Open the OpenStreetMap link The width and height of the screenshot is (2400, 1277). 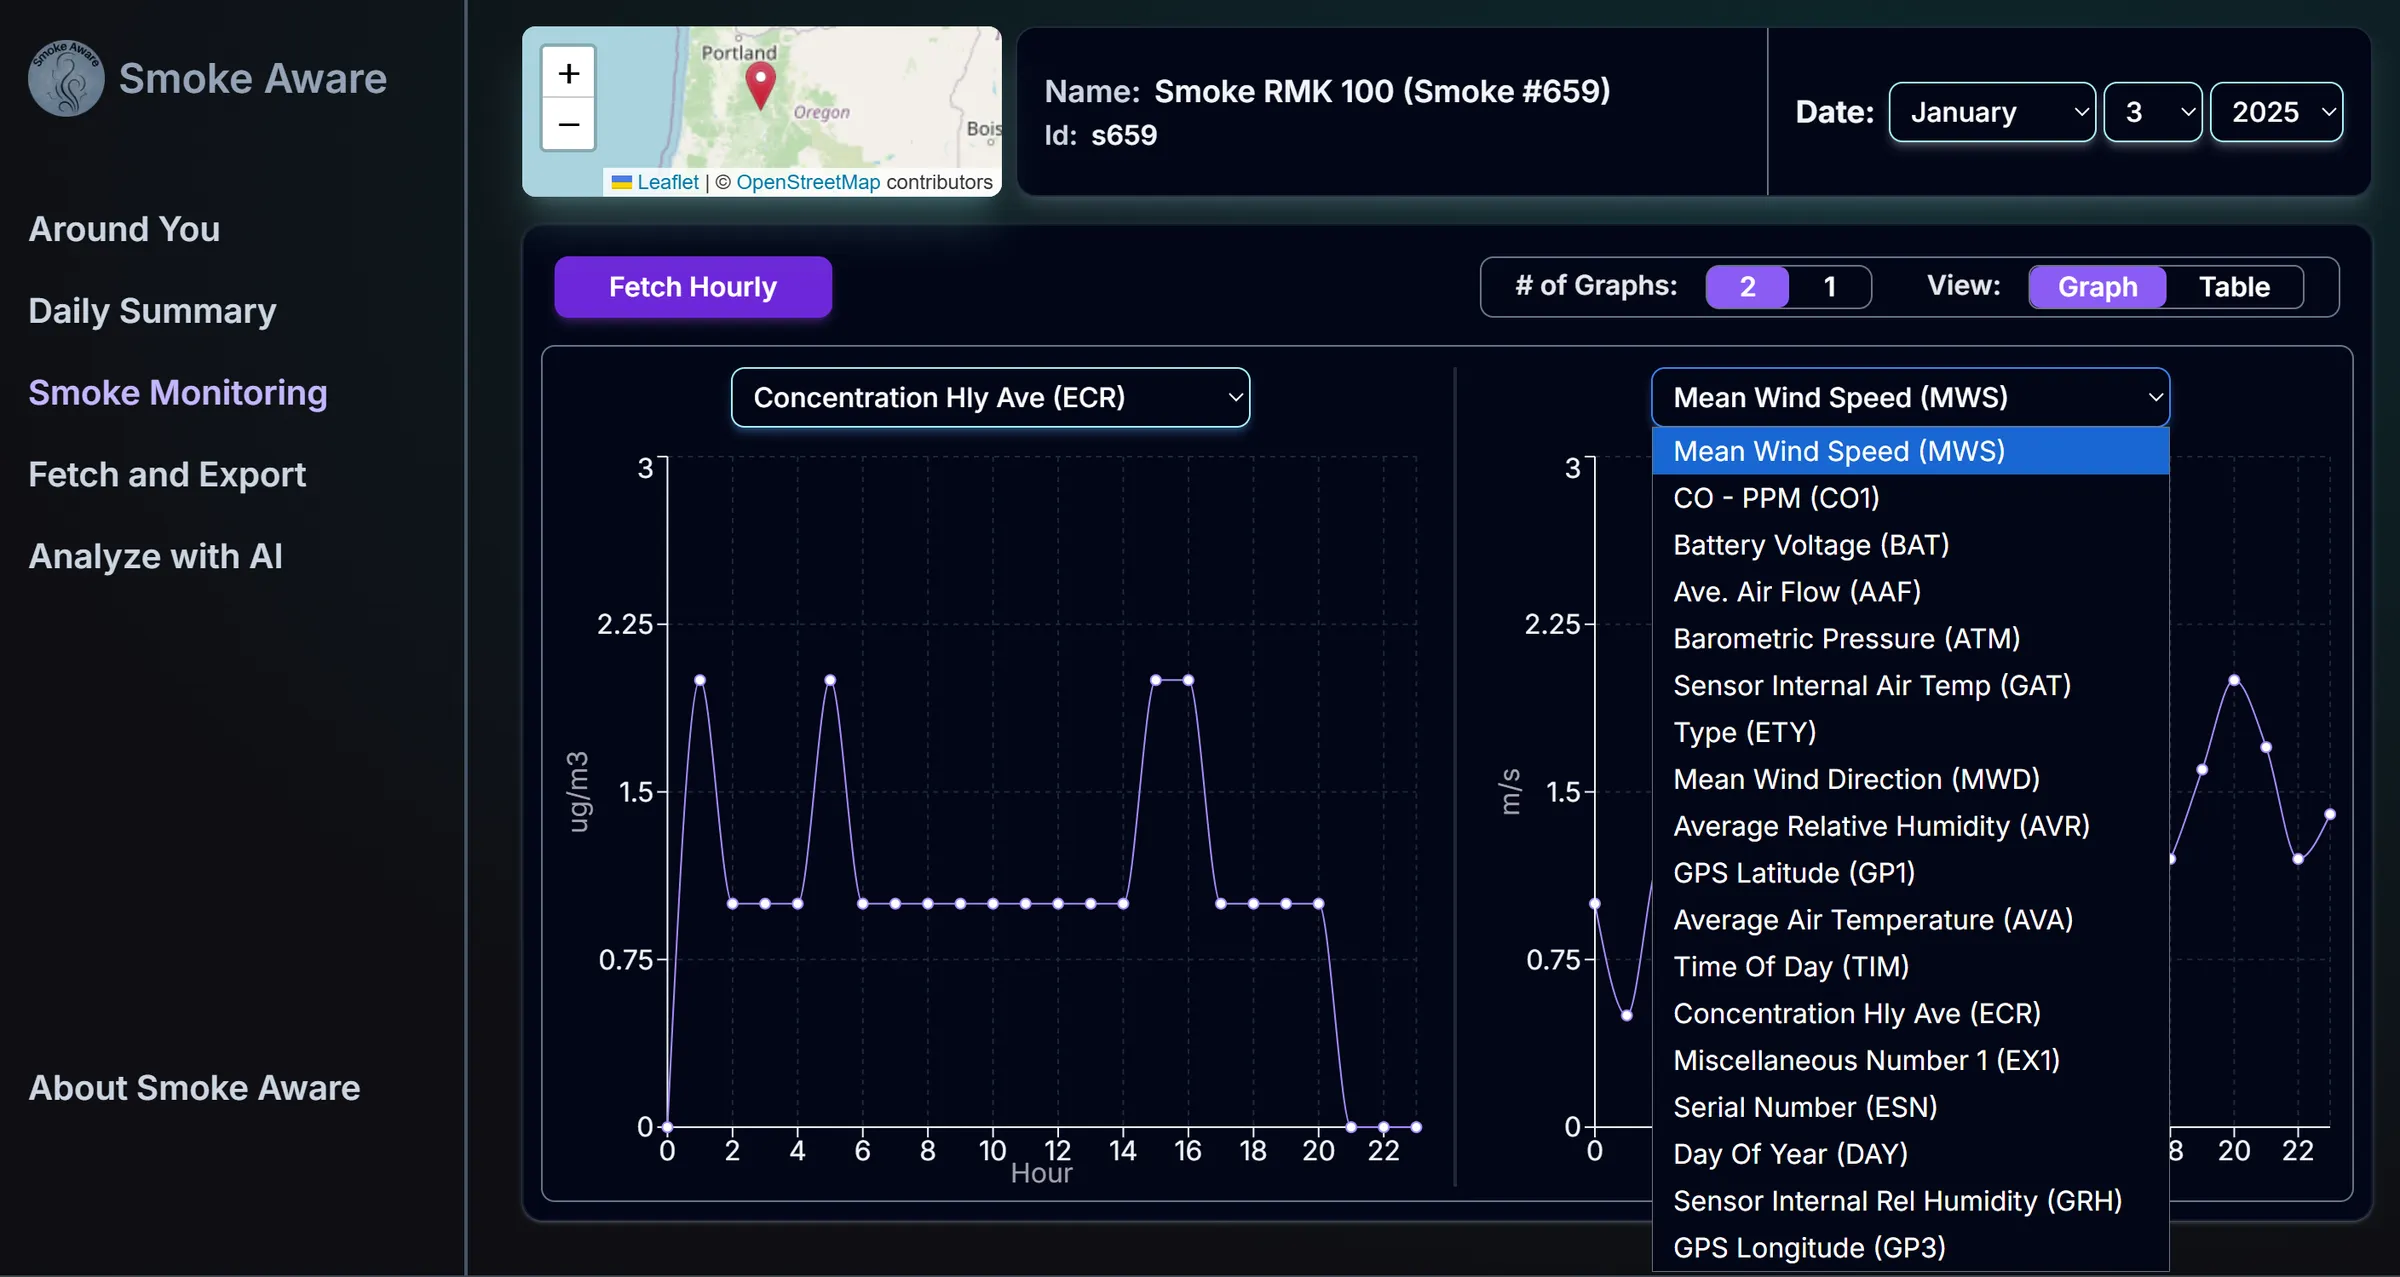pyautogui.click(x=808, y=182)
